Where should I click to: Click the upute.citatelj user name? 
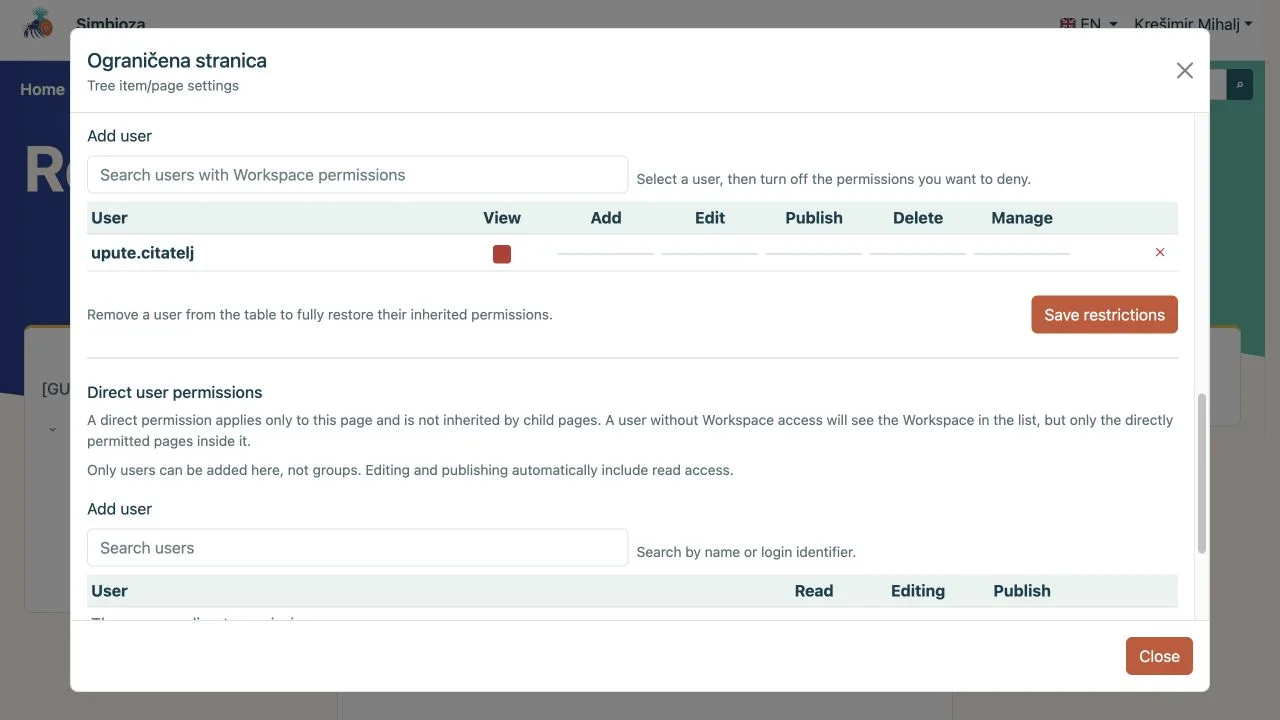tap(142, 253)
